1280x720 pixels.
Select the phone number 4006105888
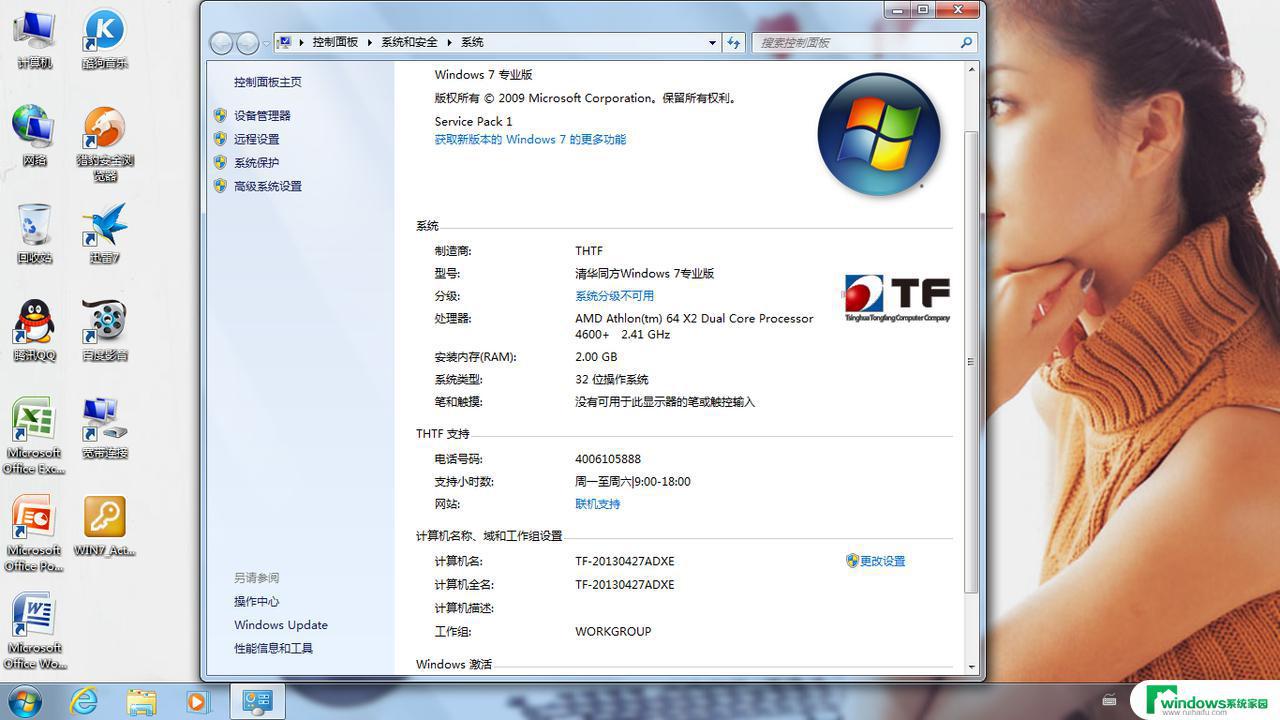(608, 459)
